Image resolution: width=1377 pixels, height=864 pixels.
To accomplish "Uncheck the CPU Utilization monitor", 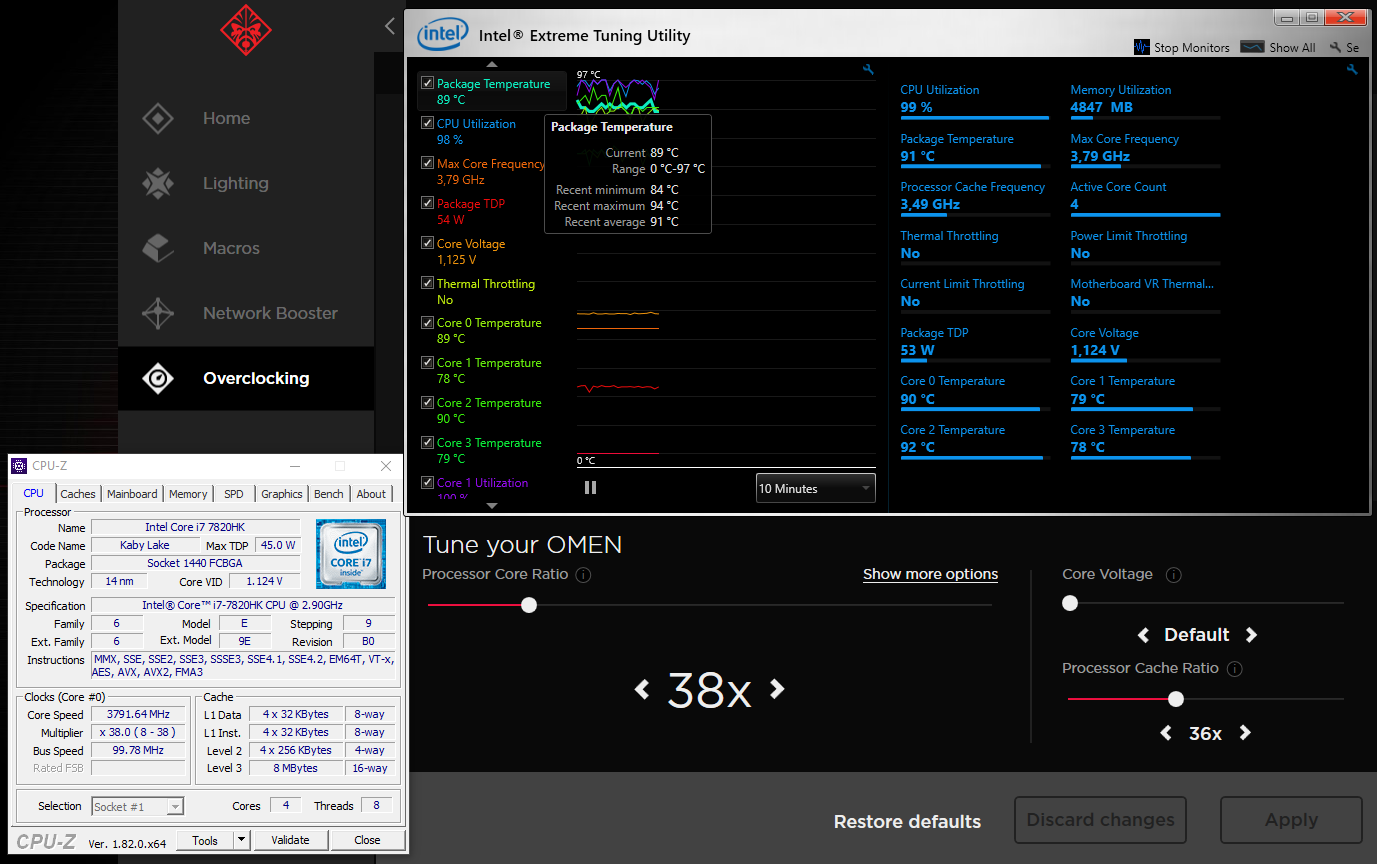I will [x=428, y=124].
